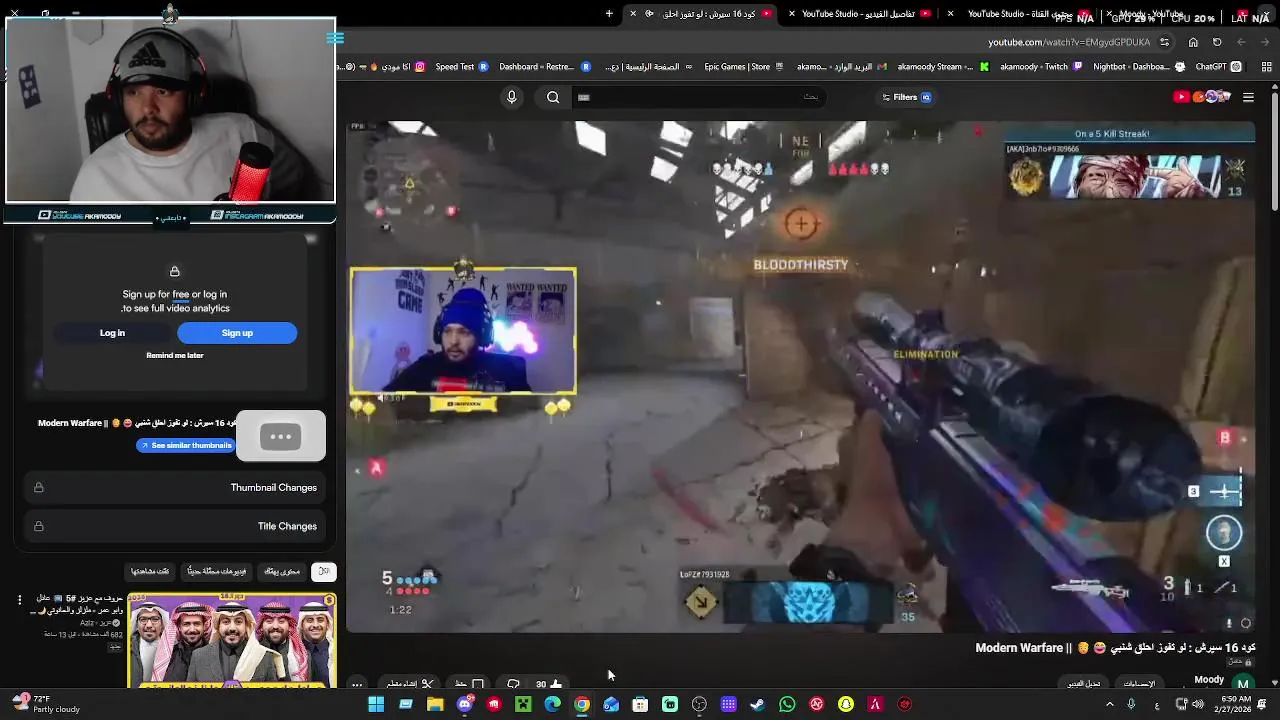Open Microsoft Edge from the taskbar
This screenshot has height=720, width=1280.
[x=552, y=704]
